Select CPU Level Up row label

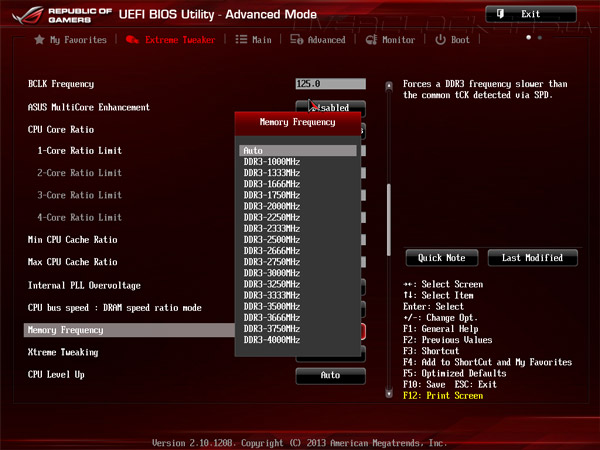click(56, 375)
